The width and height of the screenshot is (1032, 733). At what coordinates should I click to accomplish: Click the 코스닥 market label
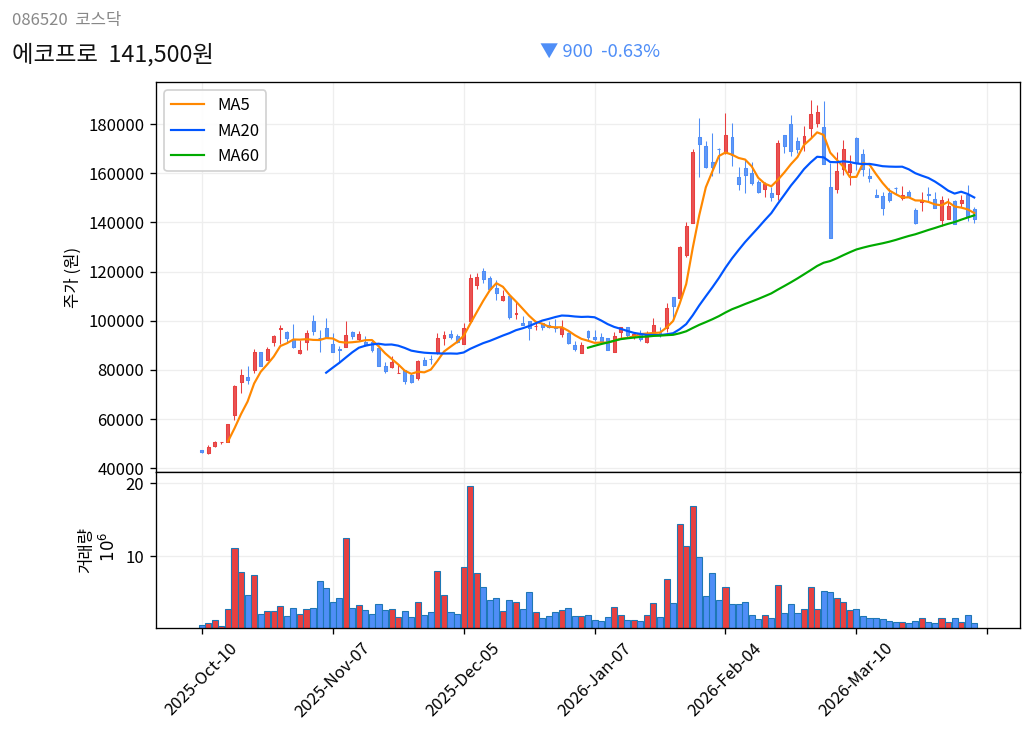click(x=97, y=19)
